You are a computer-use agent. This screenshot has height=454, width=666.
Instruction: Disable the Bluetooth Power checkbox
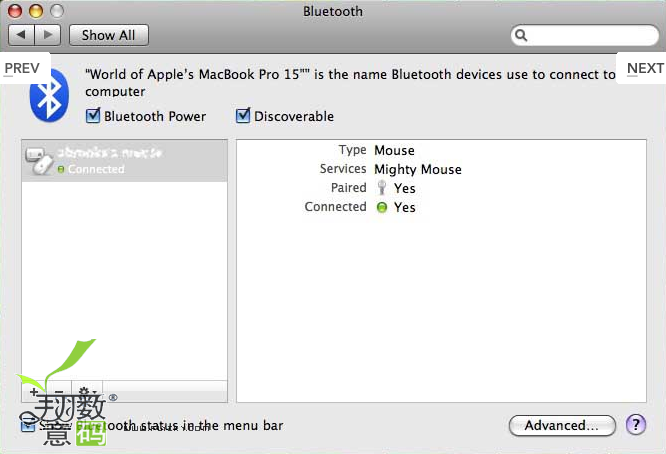coord(93,116)
